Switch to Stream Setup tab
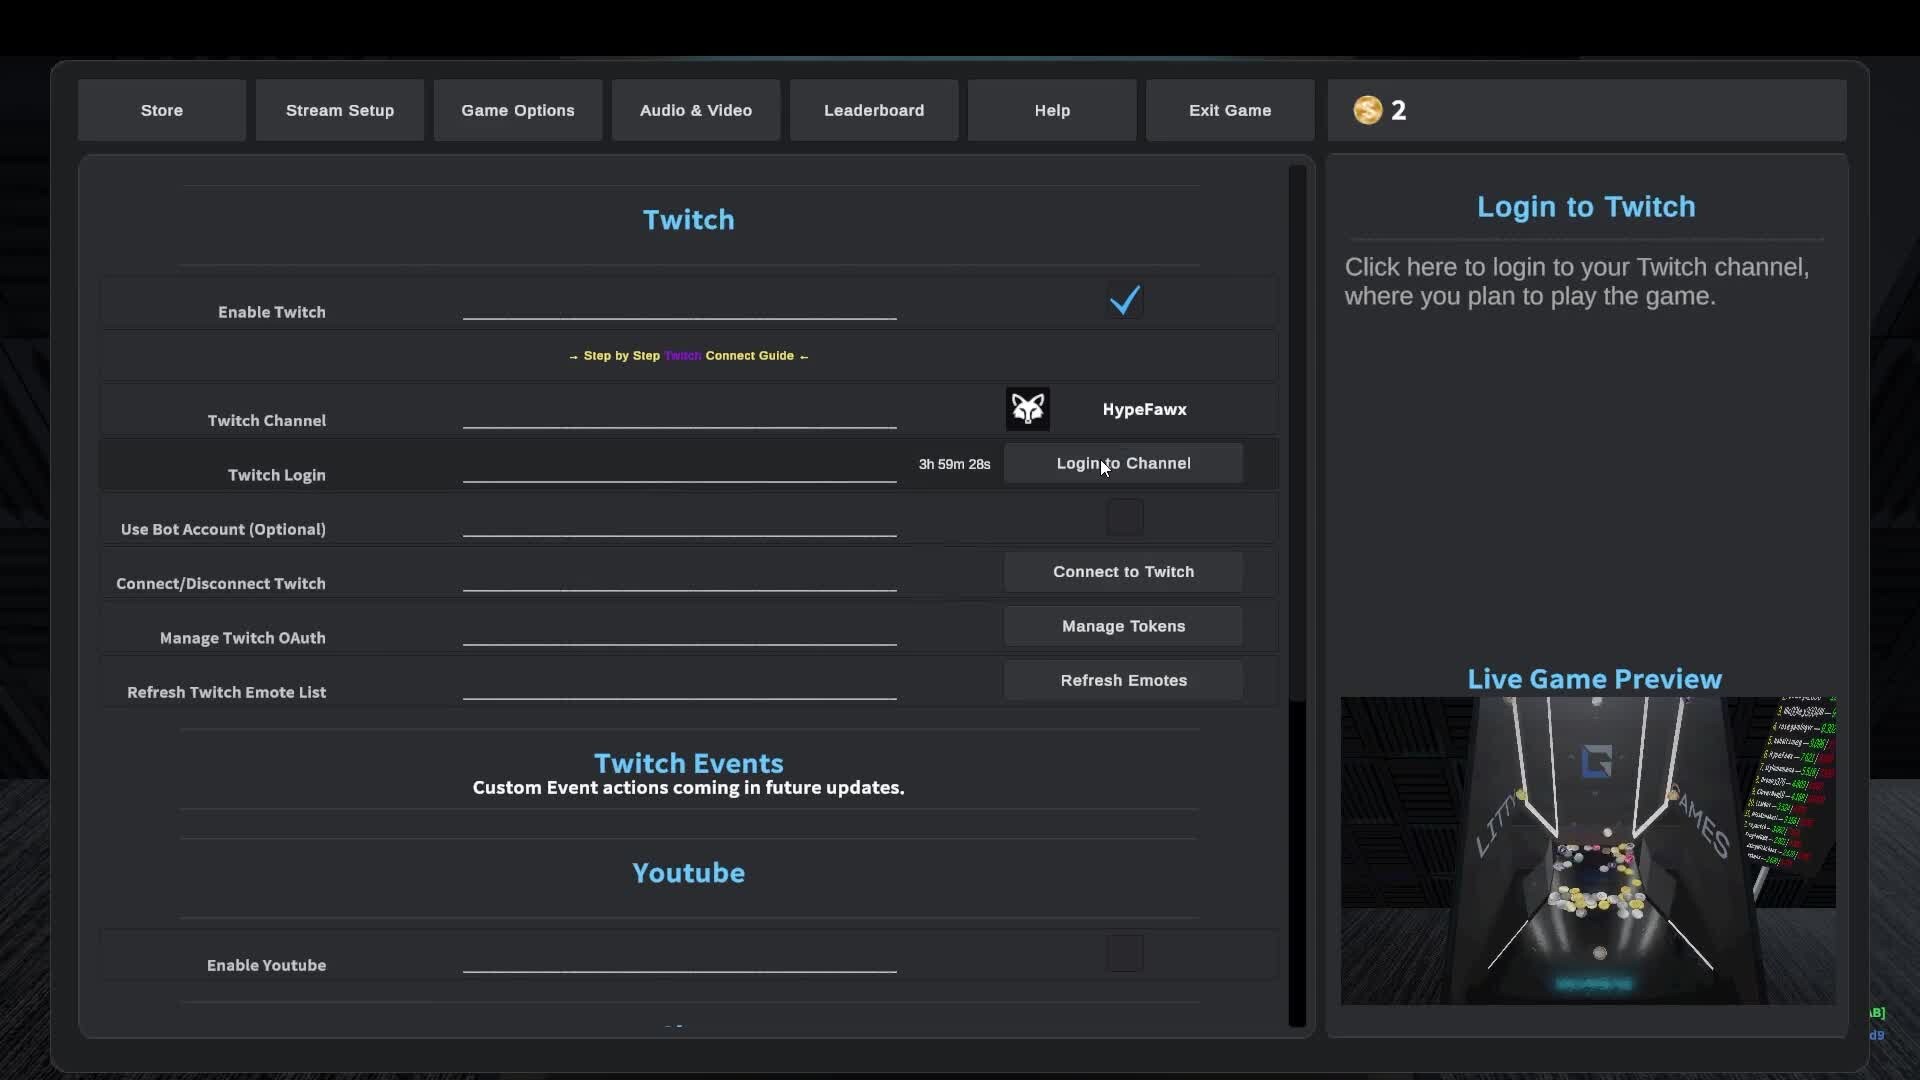The height and width of the screenshot is (1080, 1920). (x=340, y=110)
